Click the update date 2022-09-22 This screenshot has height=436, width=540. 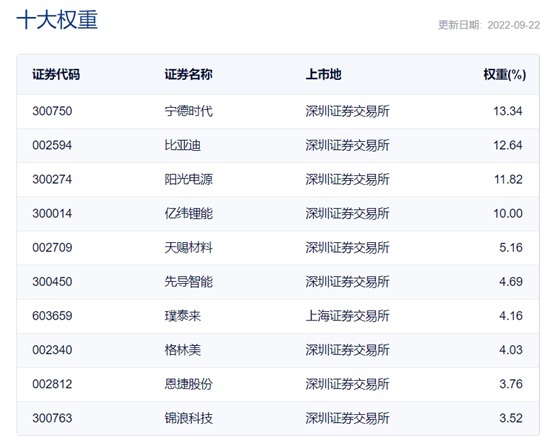pyautogui.click(x=513, y=25)
